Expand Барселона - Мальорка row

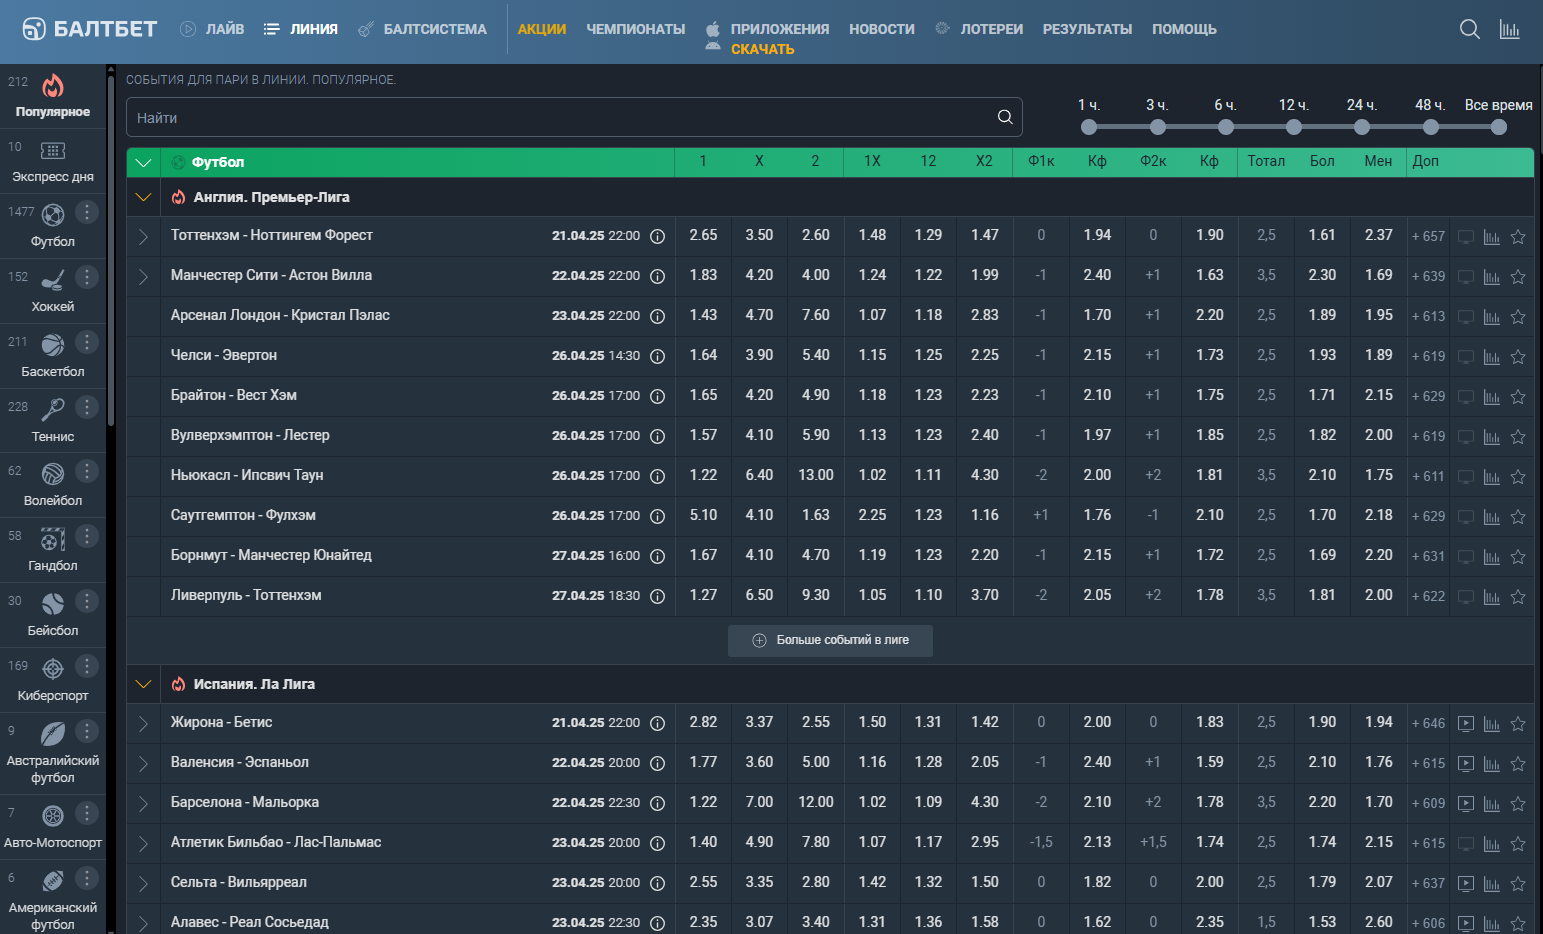tap(143, 804)
